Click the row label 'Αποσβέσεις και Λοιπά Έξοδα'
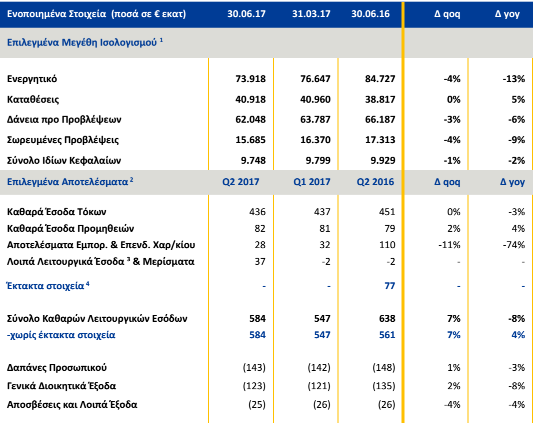Image resolution: width=534 pixels, height=423 pixels. (x=72, y=405)
